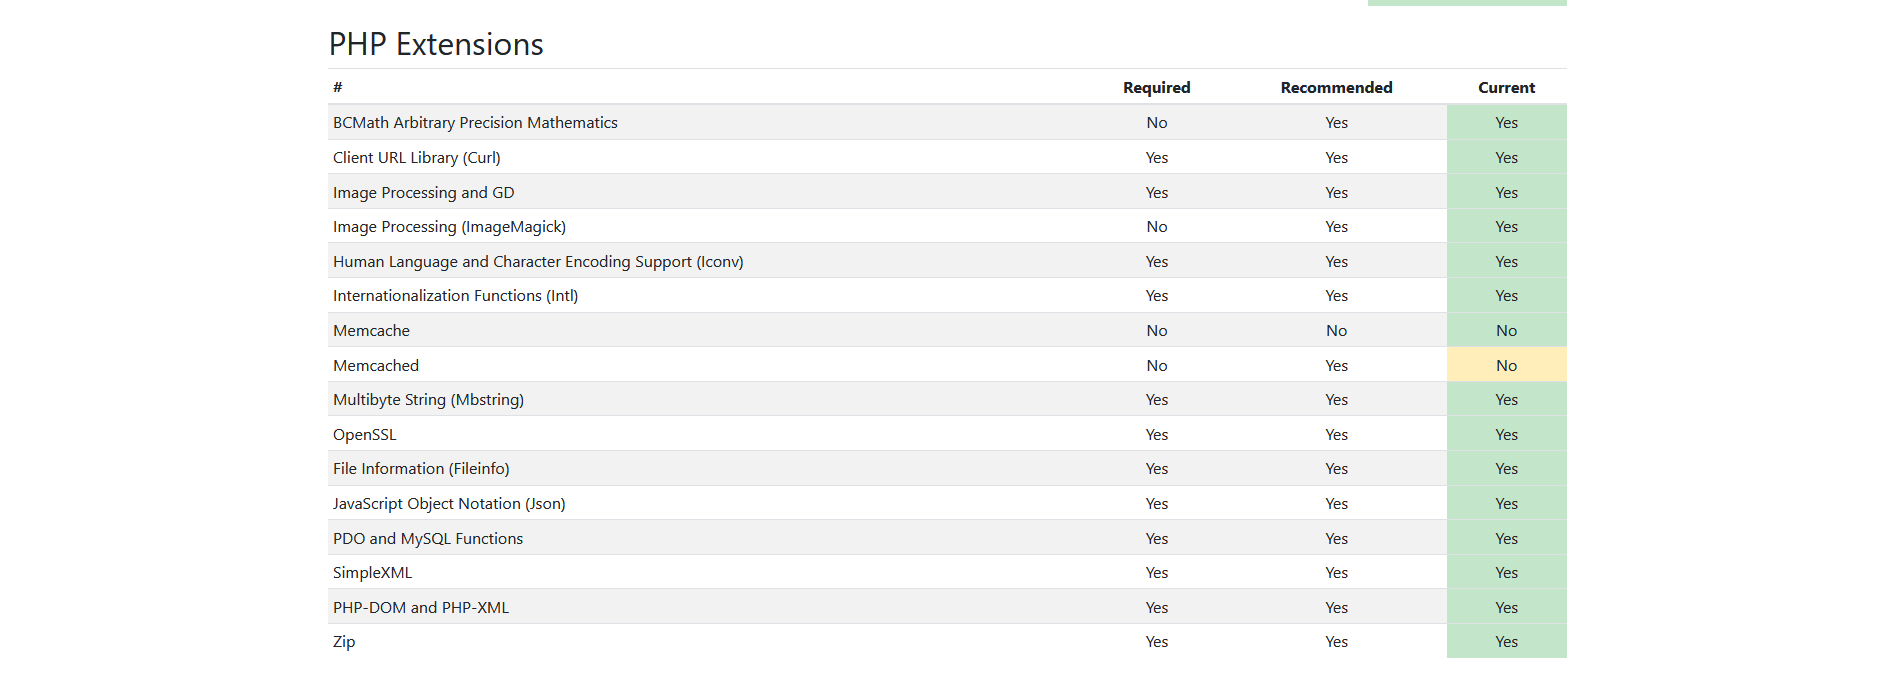
Task: Select the Client URL Library (Curl) row
Action: pyautogui.click(x=417, y=158)
